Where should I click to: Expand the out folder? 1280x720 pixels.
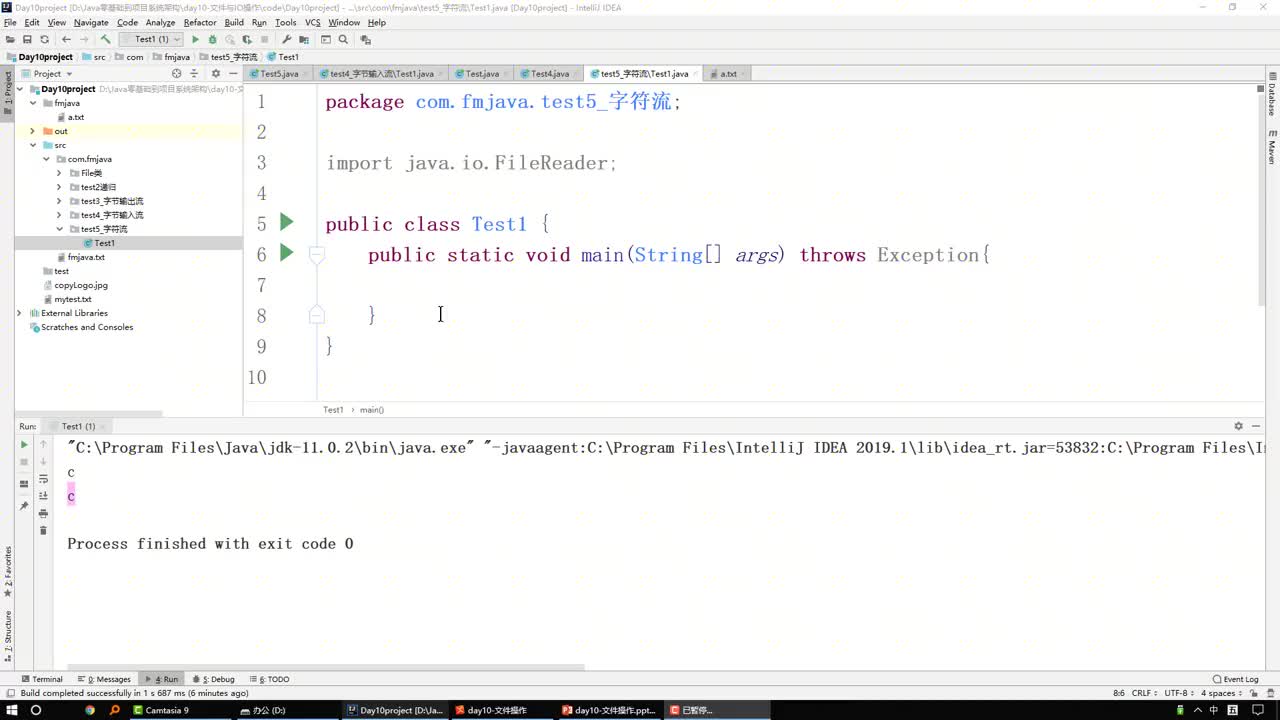[x=33, y=131]
